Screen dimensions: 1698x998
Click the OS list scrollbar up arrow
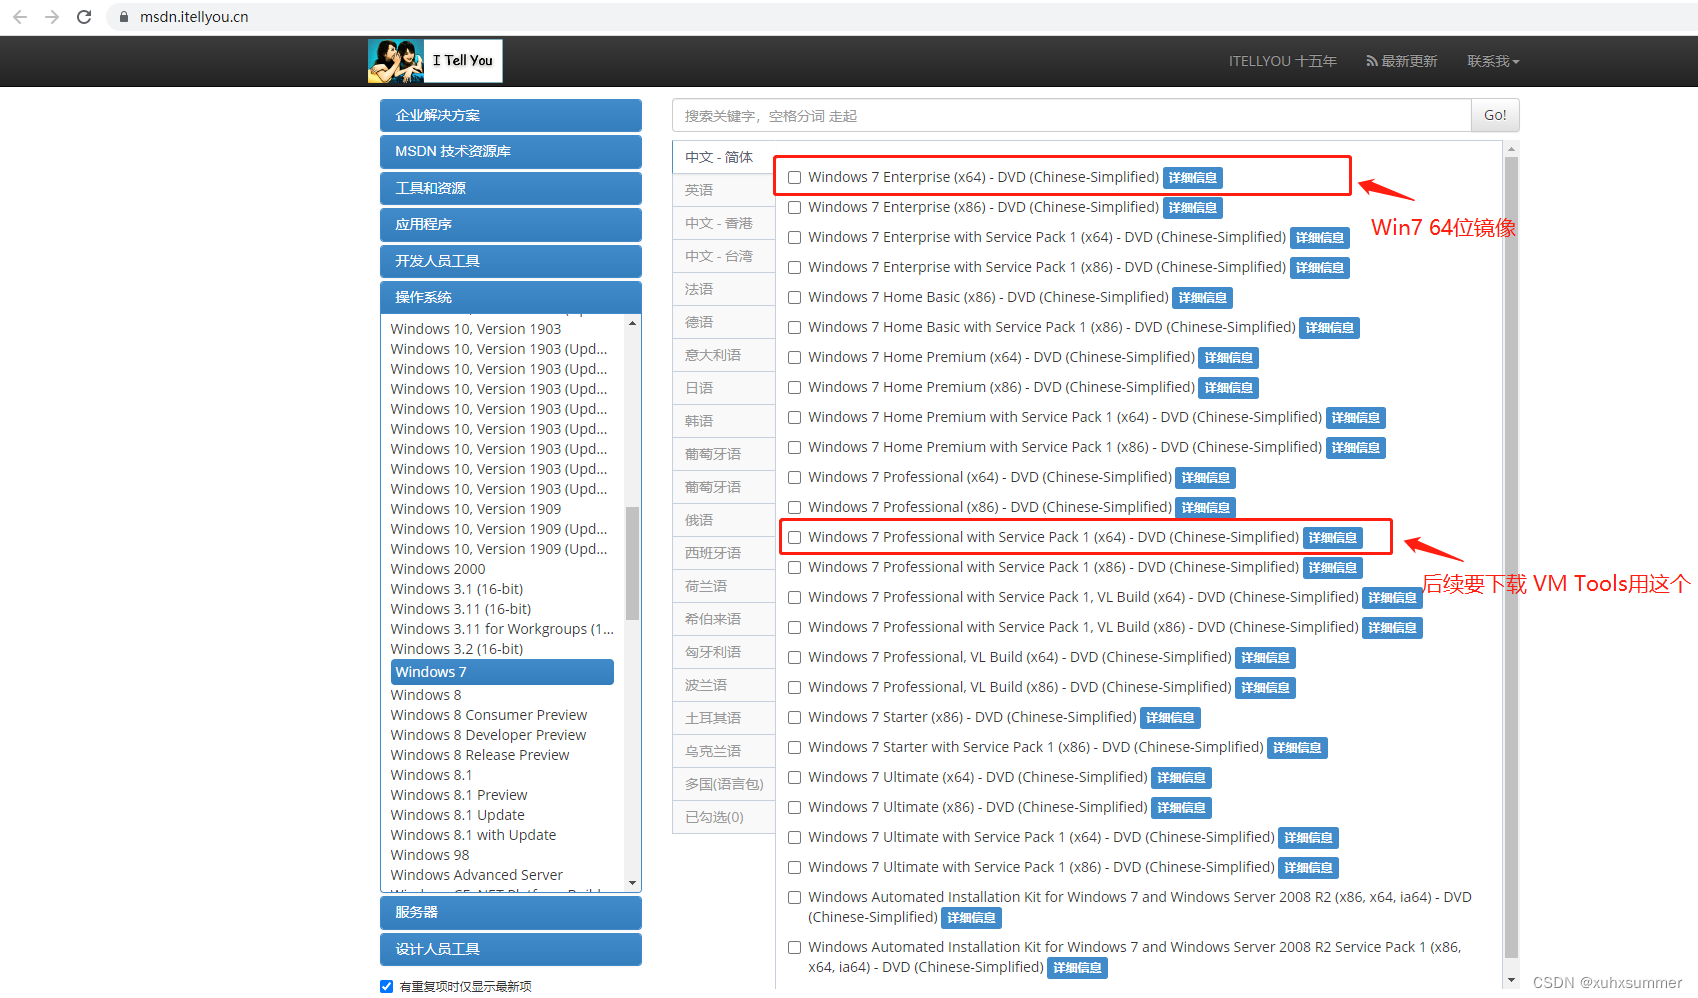pos(632,324)
